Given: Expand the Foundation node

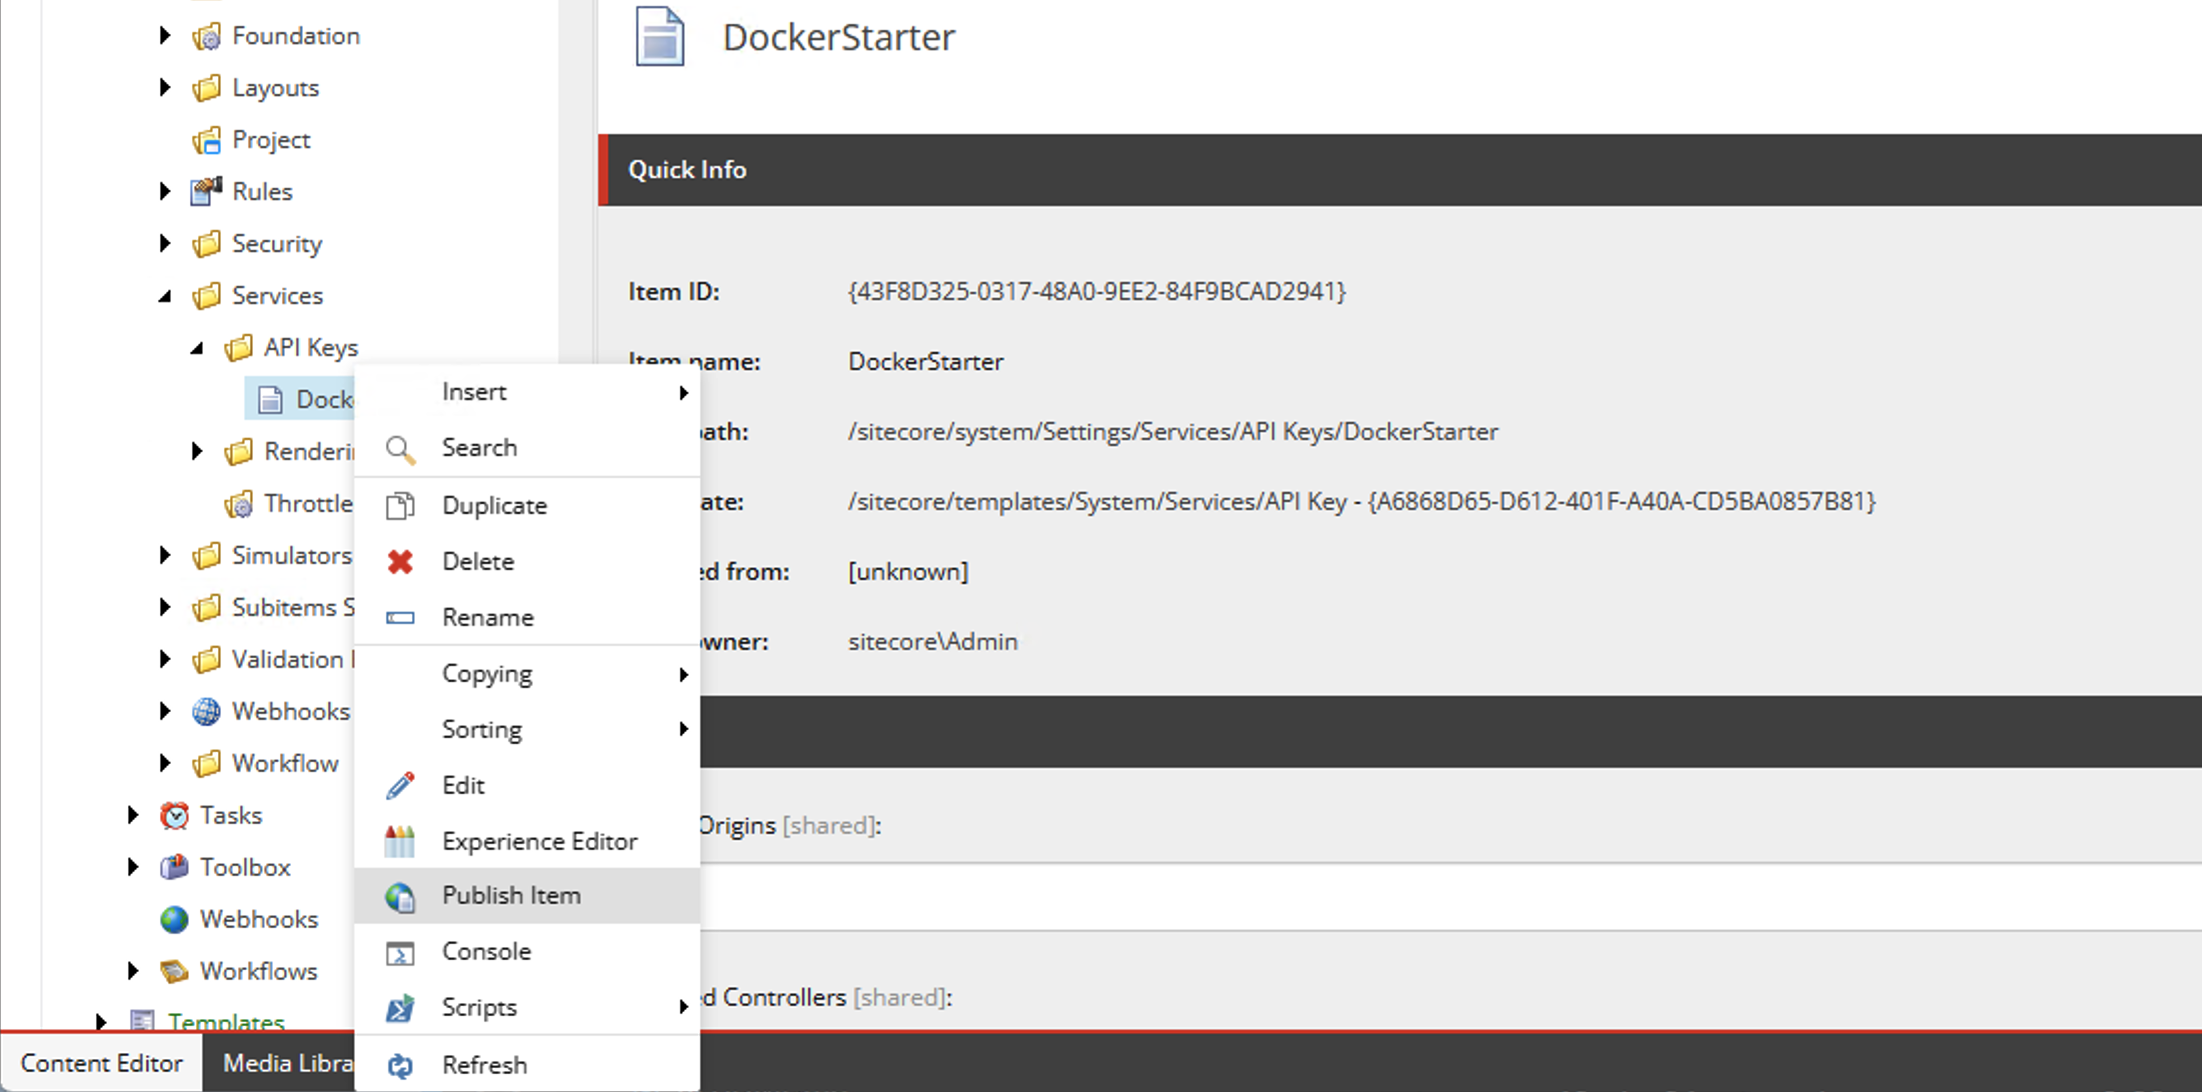Looking at the screenshot, I should tap(165, 36).
